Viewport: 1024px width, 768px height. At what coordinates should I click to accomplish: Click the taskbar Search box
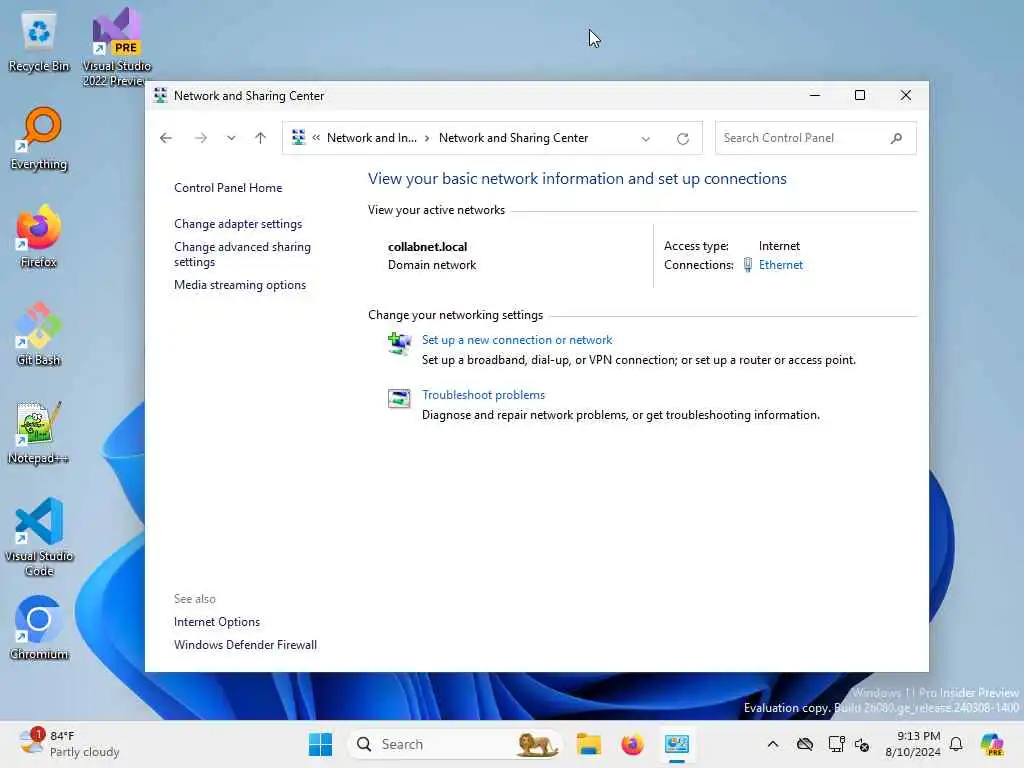(x=456, y=744)
